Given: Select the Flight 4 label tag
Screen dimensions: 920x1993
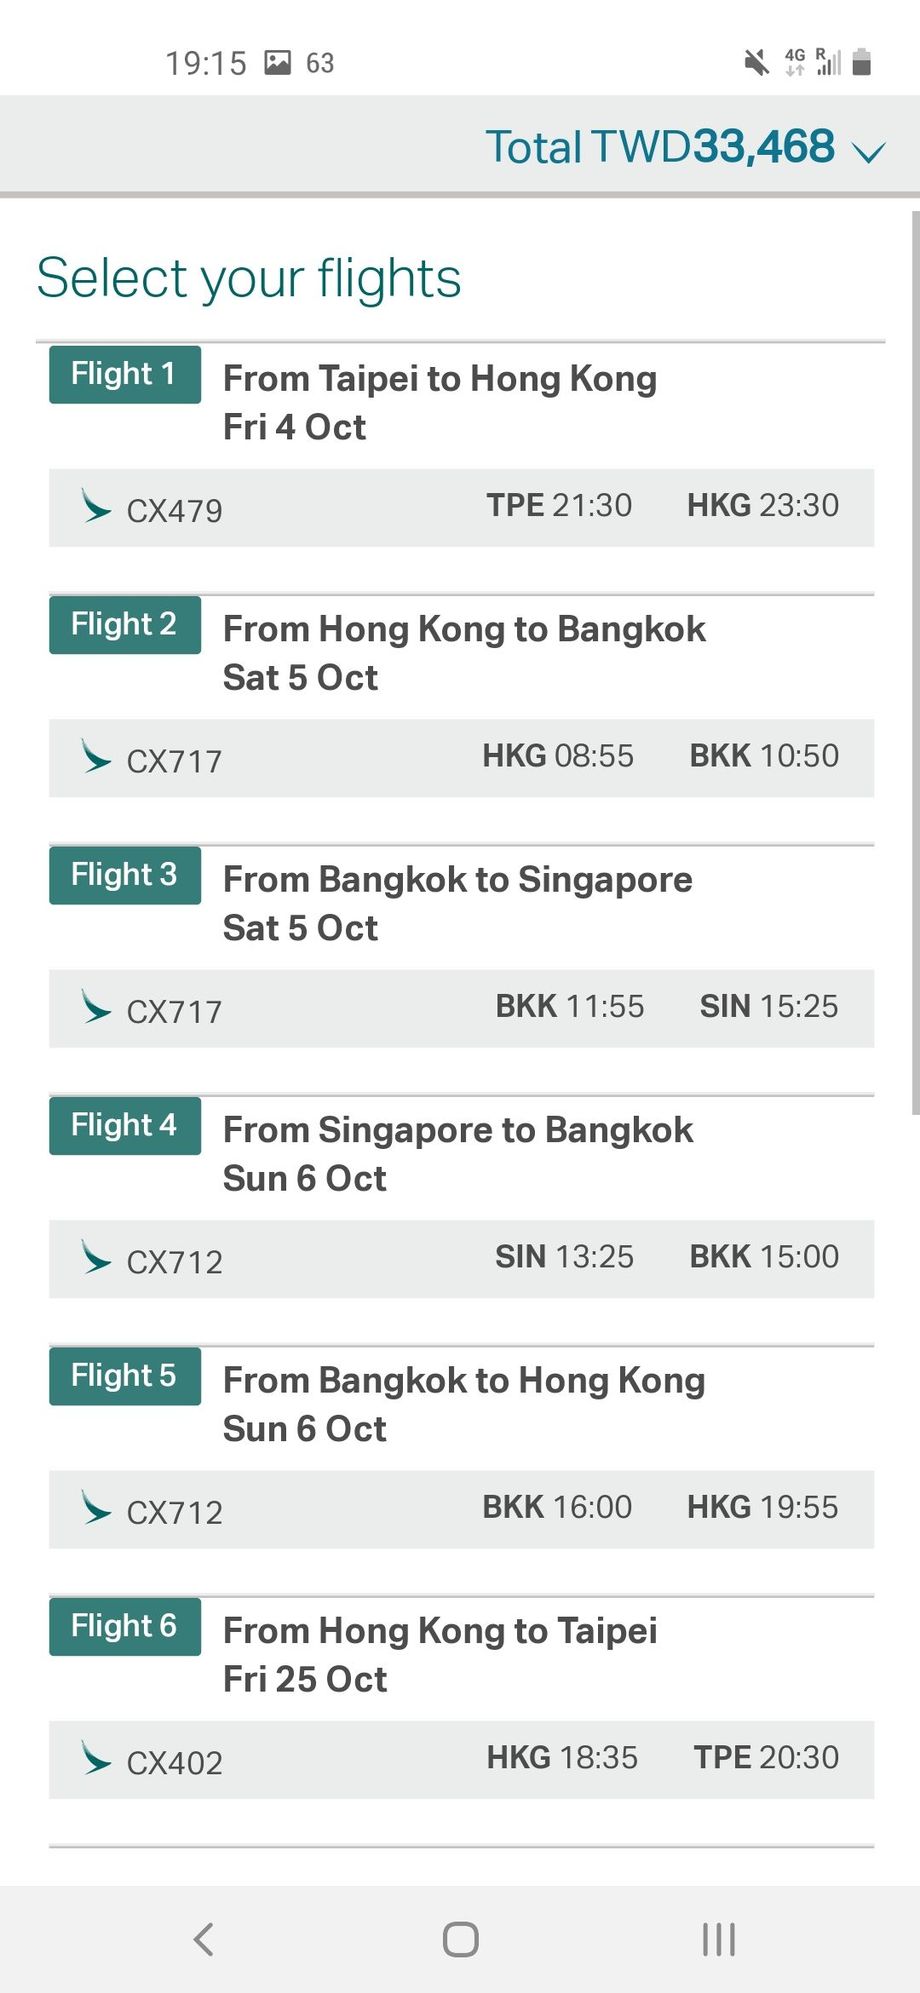Looking at the screenshot, I should (x=125, y=1125).
